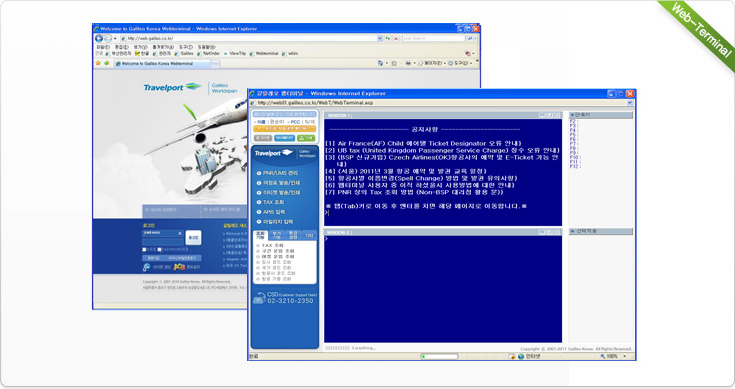Open the Favorites menu in the back IE window
This screenshot has height=389, width=735.
(x=163, y=47)
